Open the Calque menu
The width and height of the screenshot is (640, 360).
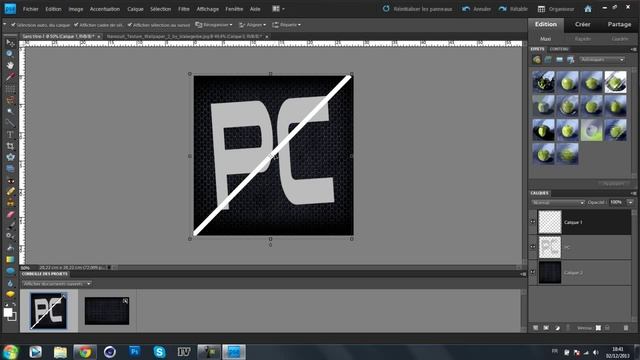pyautogui.click(x=135, y=9)
